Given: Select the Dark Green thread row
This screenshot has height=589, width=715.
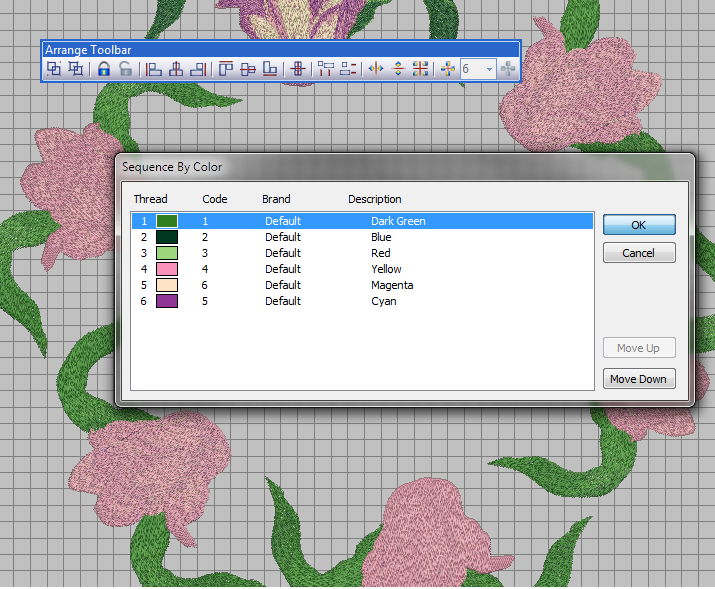Looking at the screenshot, I should click(x=363, y=221).
